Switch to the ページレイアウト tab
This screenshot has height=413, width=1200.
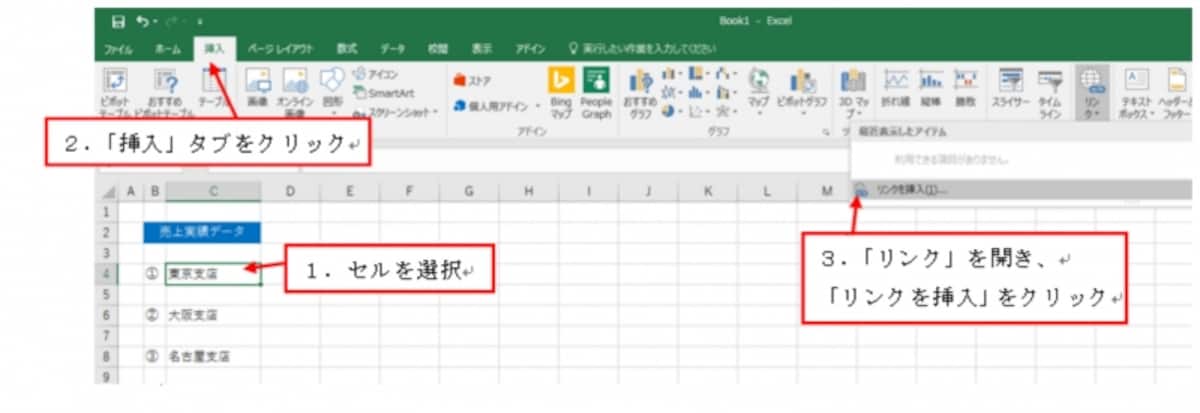pyautogui.click(x=280, y=48)
